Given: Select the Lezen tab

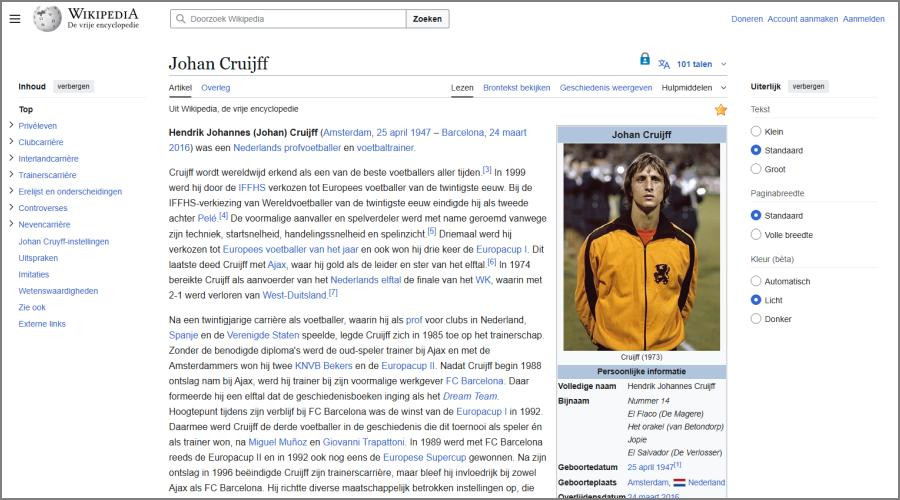Looking at the screenshot, I should pyautogui.click(x=462, y=88).
